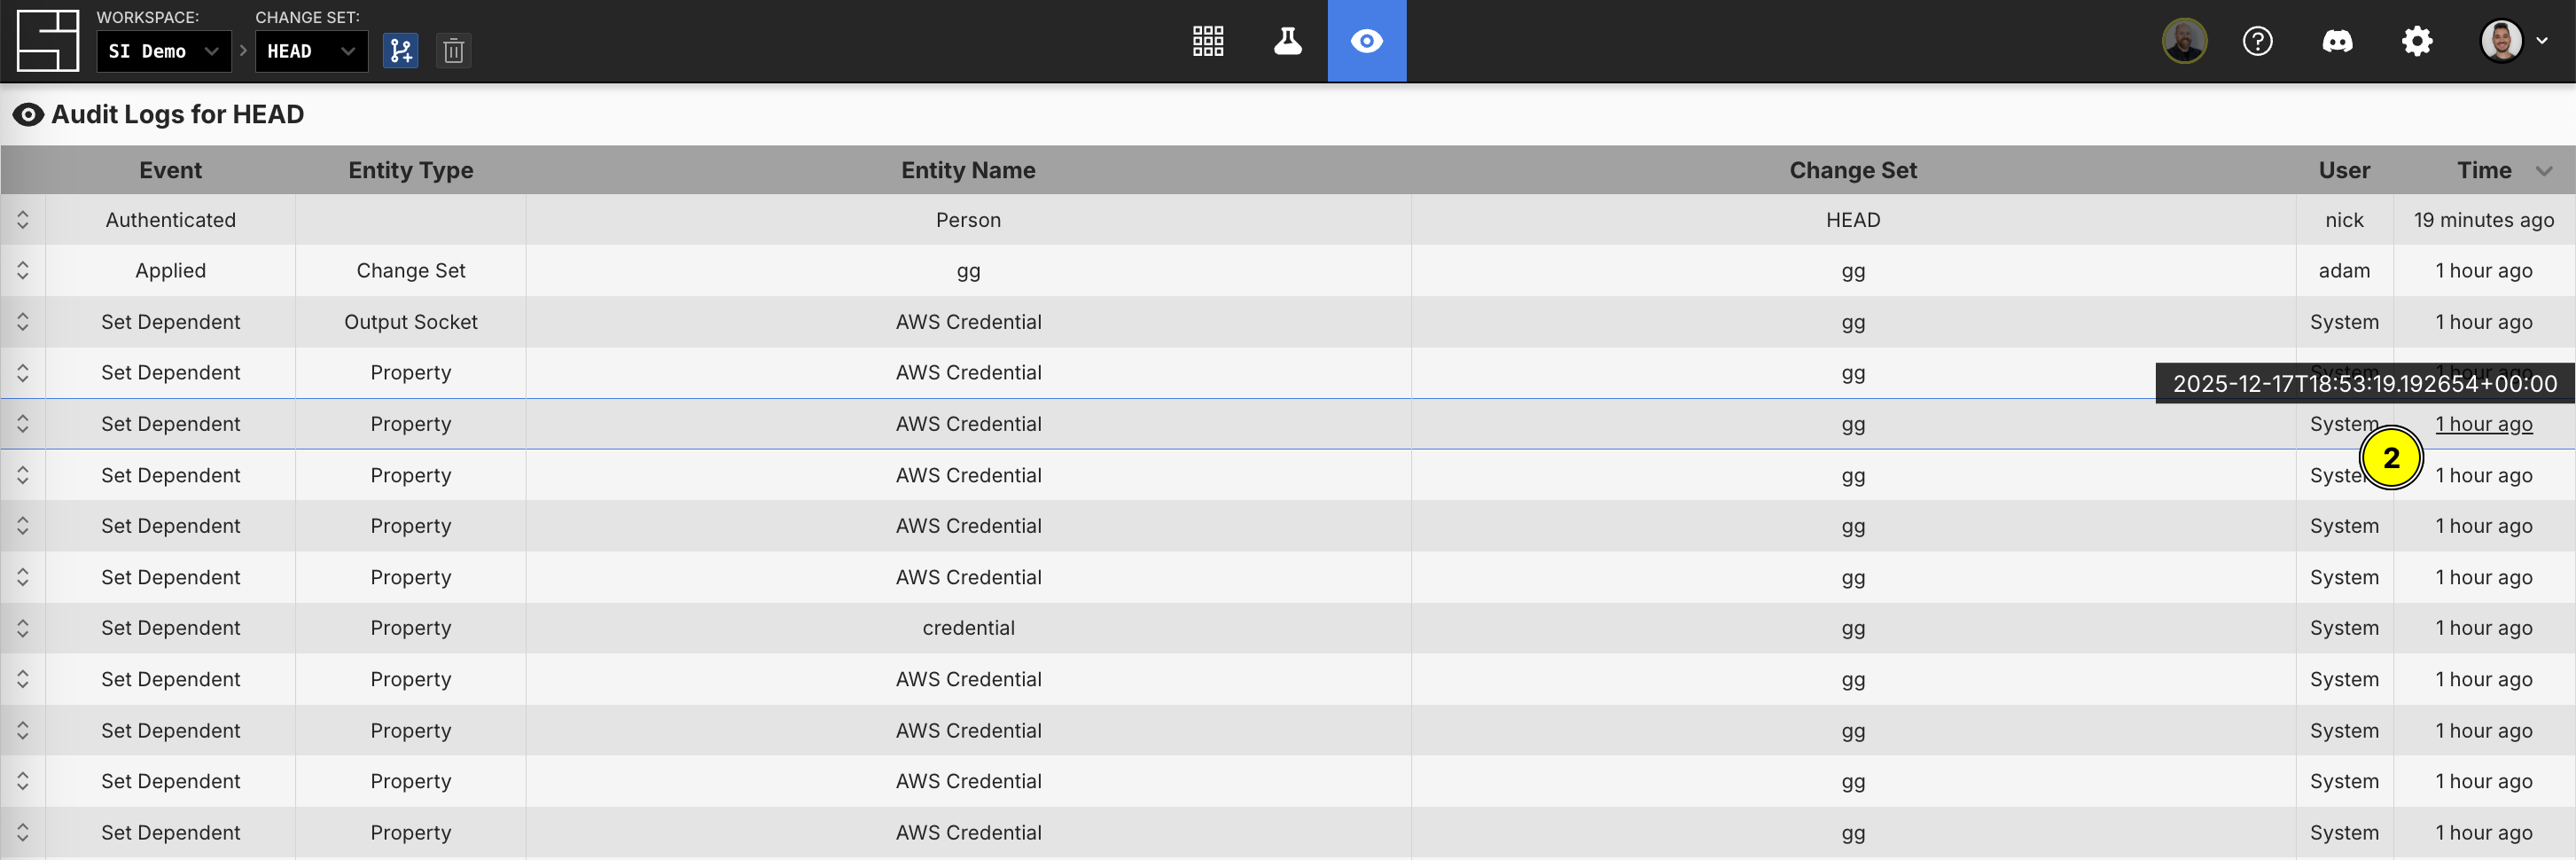Create a new change set

click(x=401, y=50)
